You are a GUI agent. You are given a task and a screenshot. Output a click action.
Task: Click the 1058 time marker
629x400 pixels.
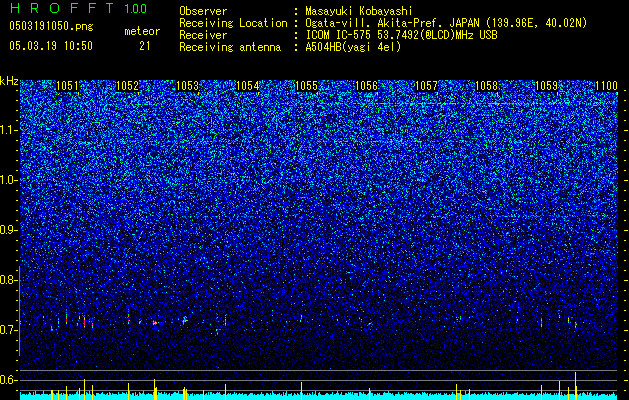tap(486, 86)
